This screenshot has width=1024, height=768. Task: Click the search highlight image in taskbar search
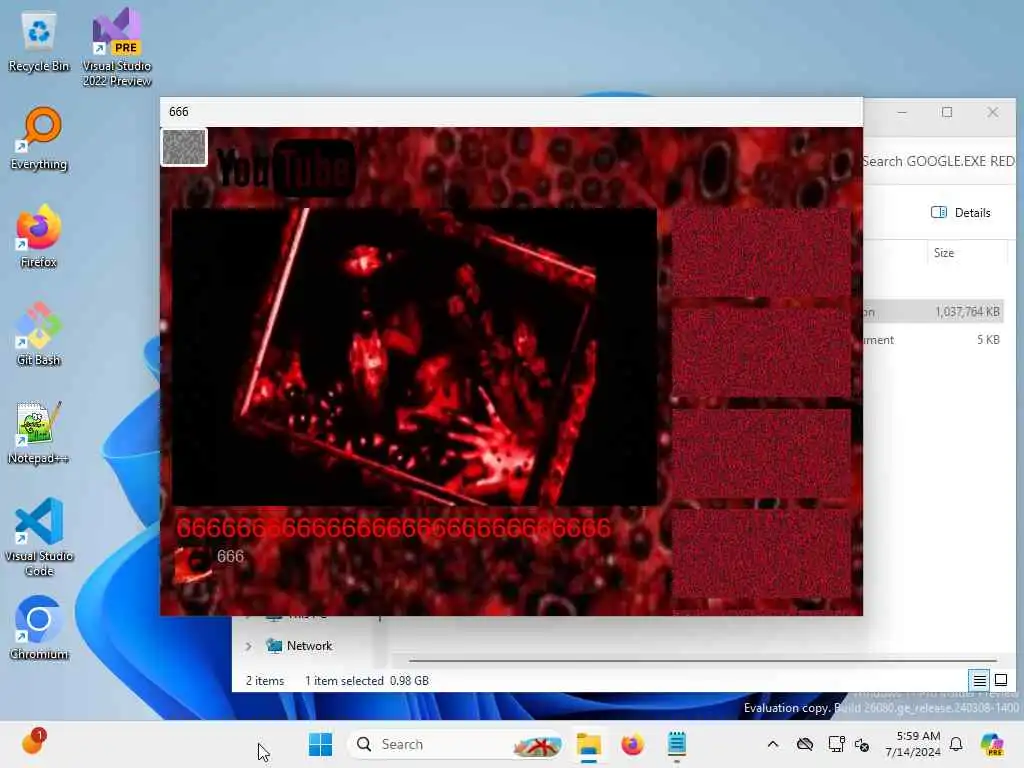click(537, 744)
